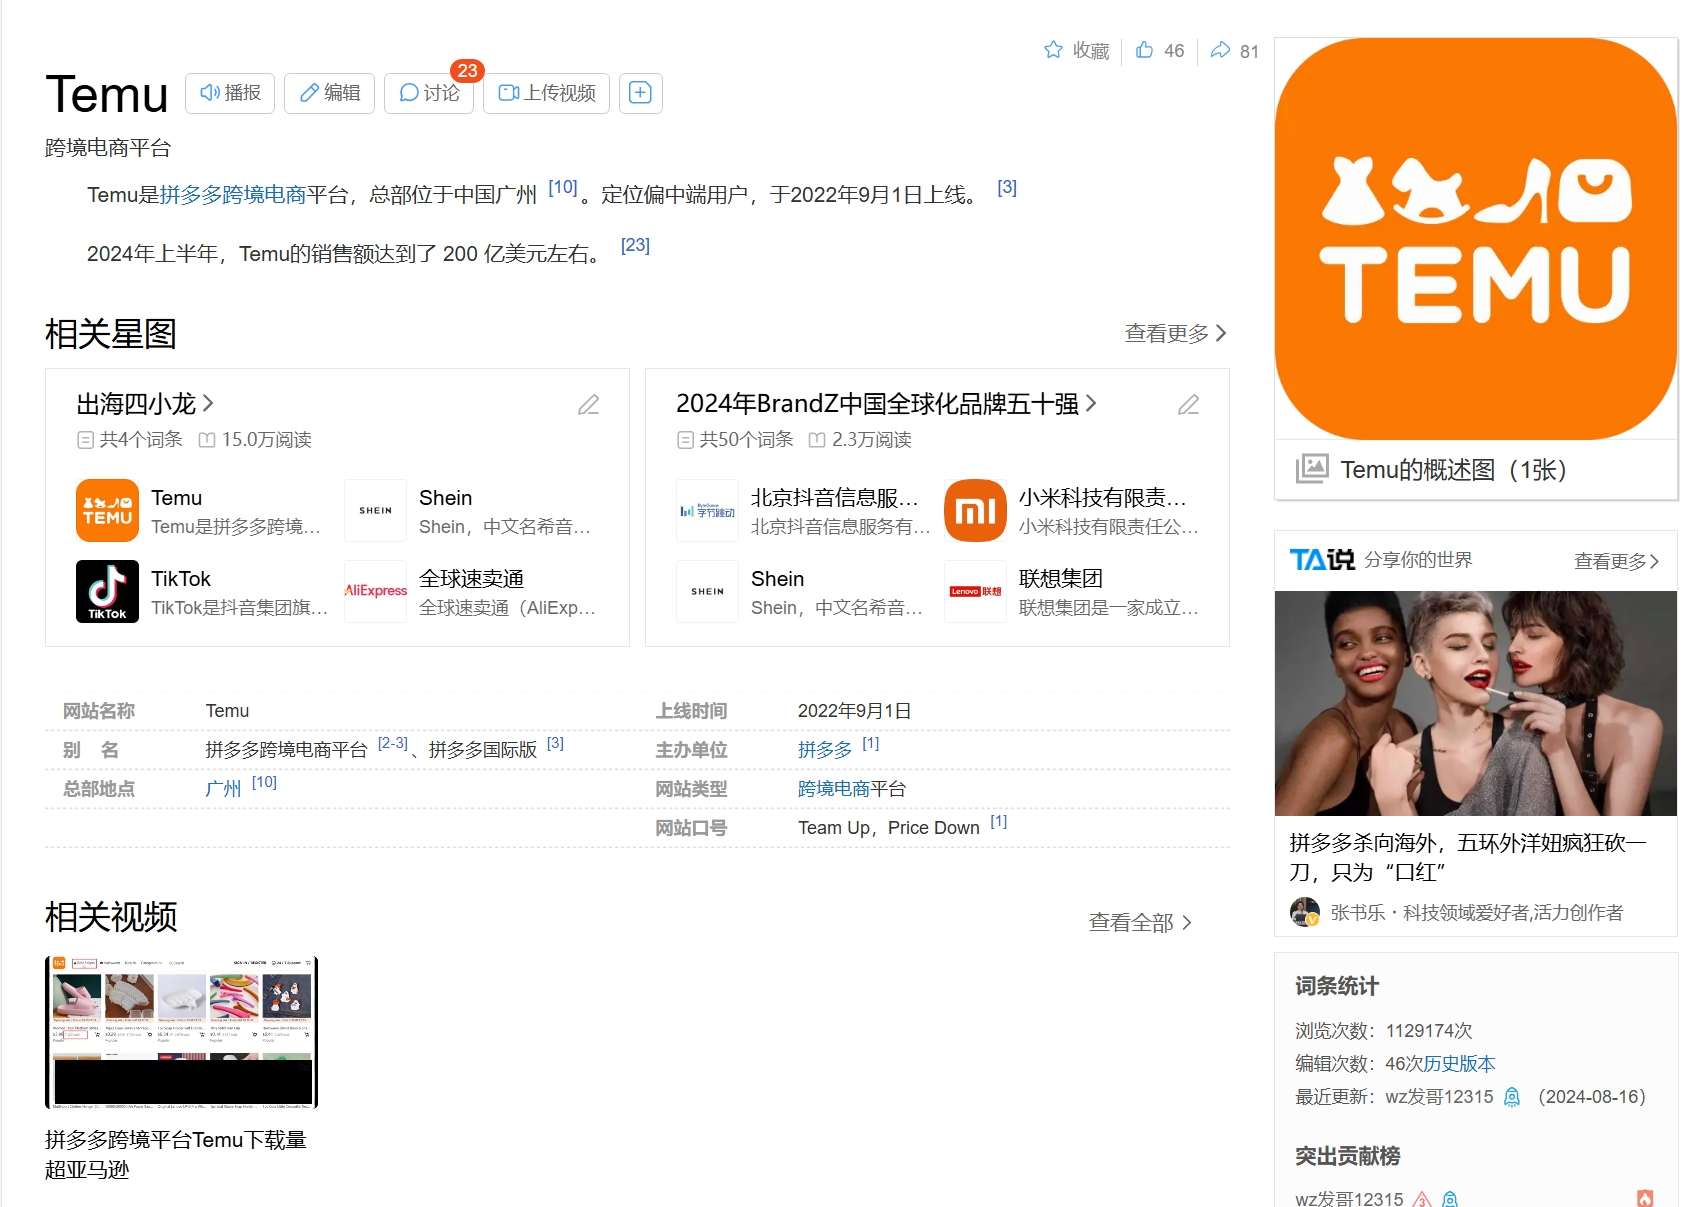This screenshot has height=1207, width=1708.
Task: Click the Temu logo icon in 出海四小龙
Action: coord(107,510)
